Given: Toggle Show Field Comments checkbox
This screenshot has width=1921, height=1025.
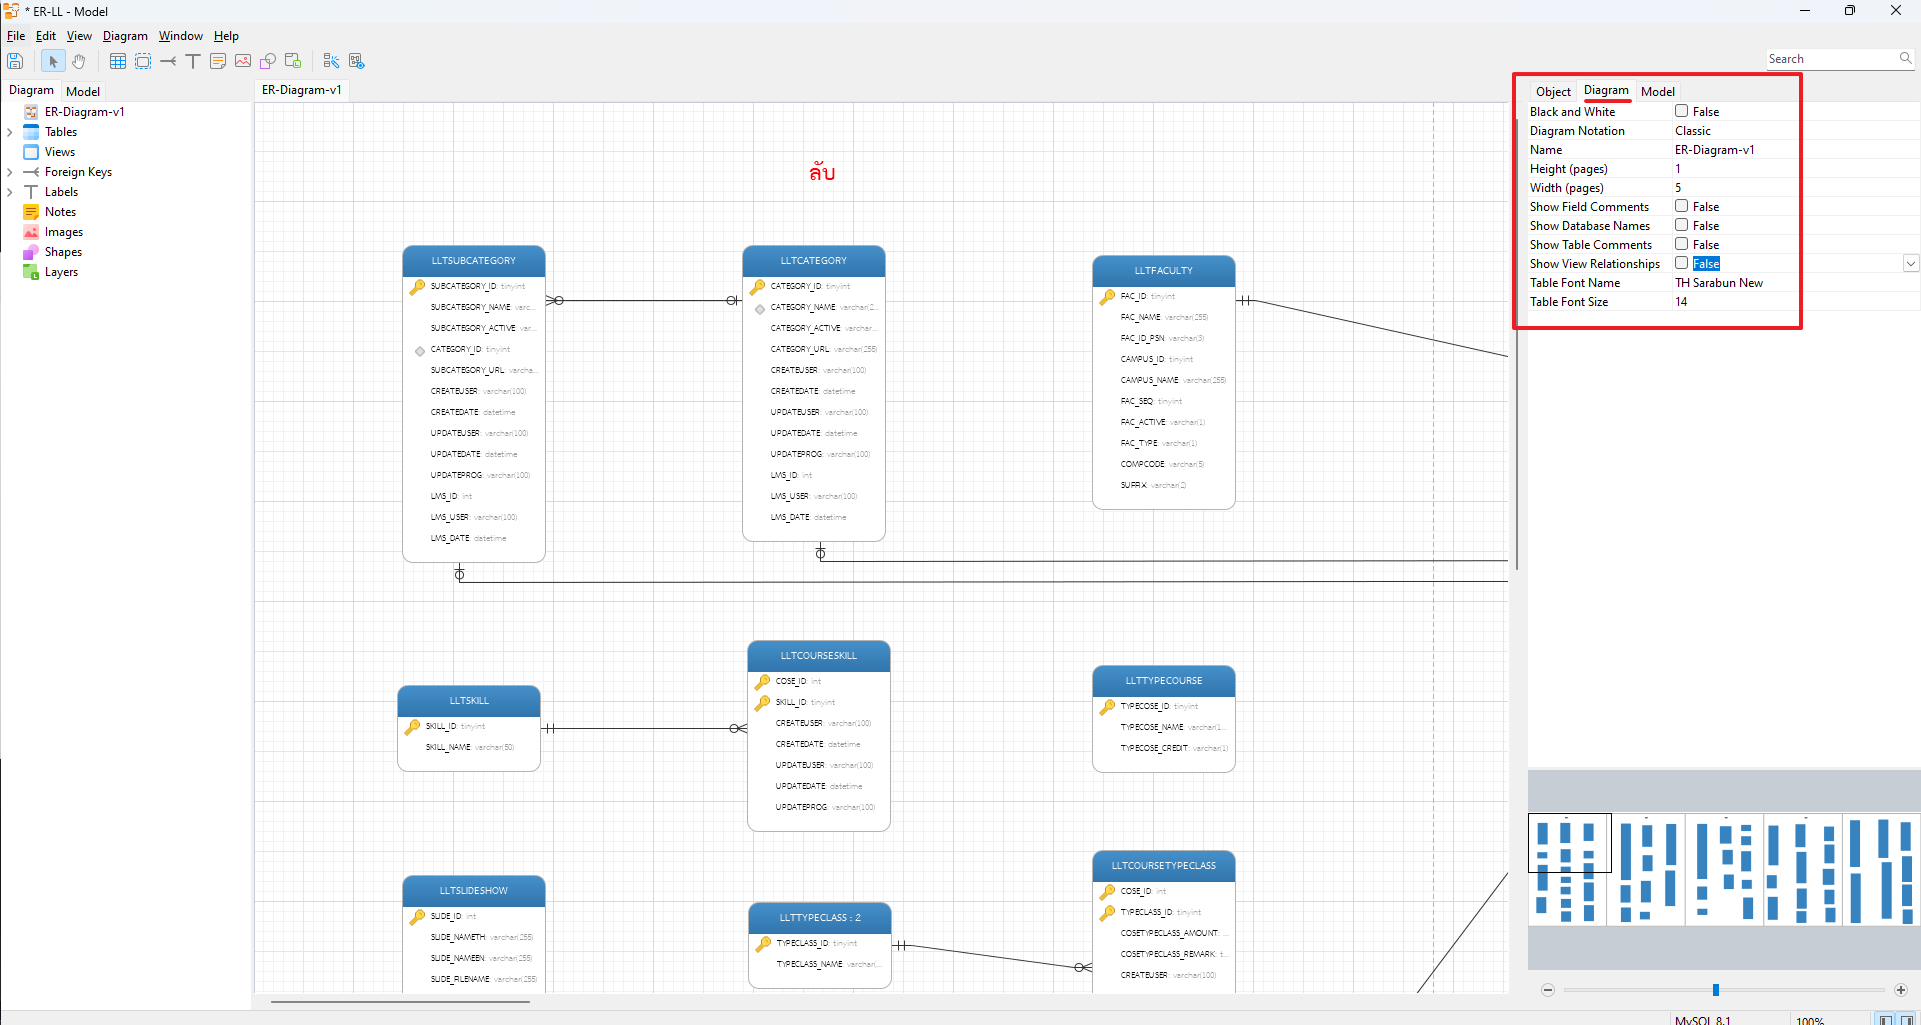Looking at the screenshot, I should [x=1682, y=206].
